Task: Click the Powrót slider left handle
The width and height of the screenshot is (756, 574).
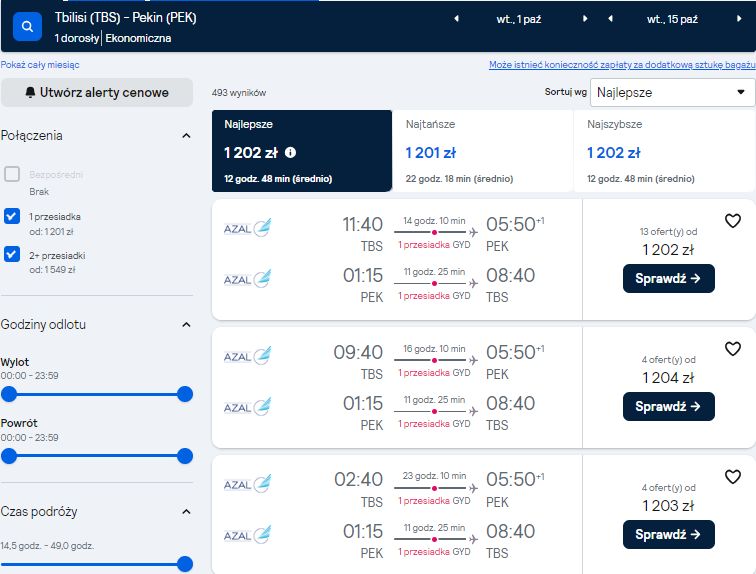Action: coord(9,456)
